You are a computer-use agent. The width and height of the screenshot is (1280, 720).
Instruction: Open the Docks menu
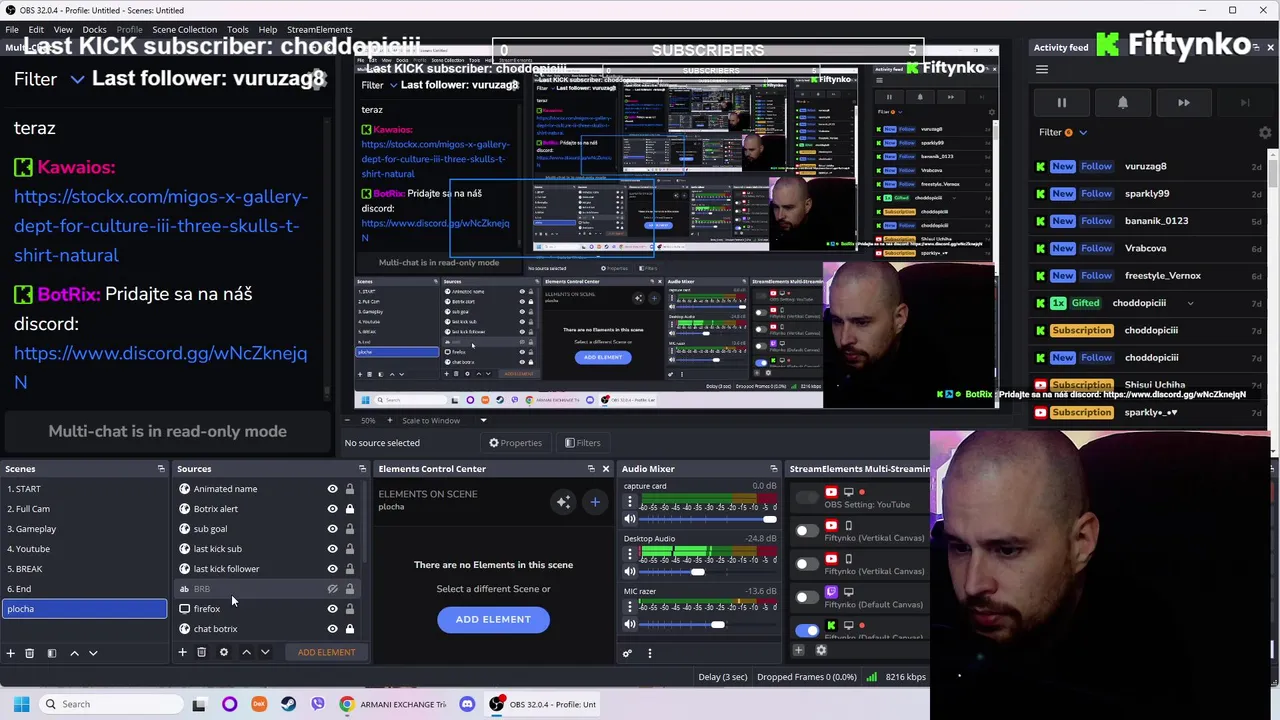pos(94,30)
